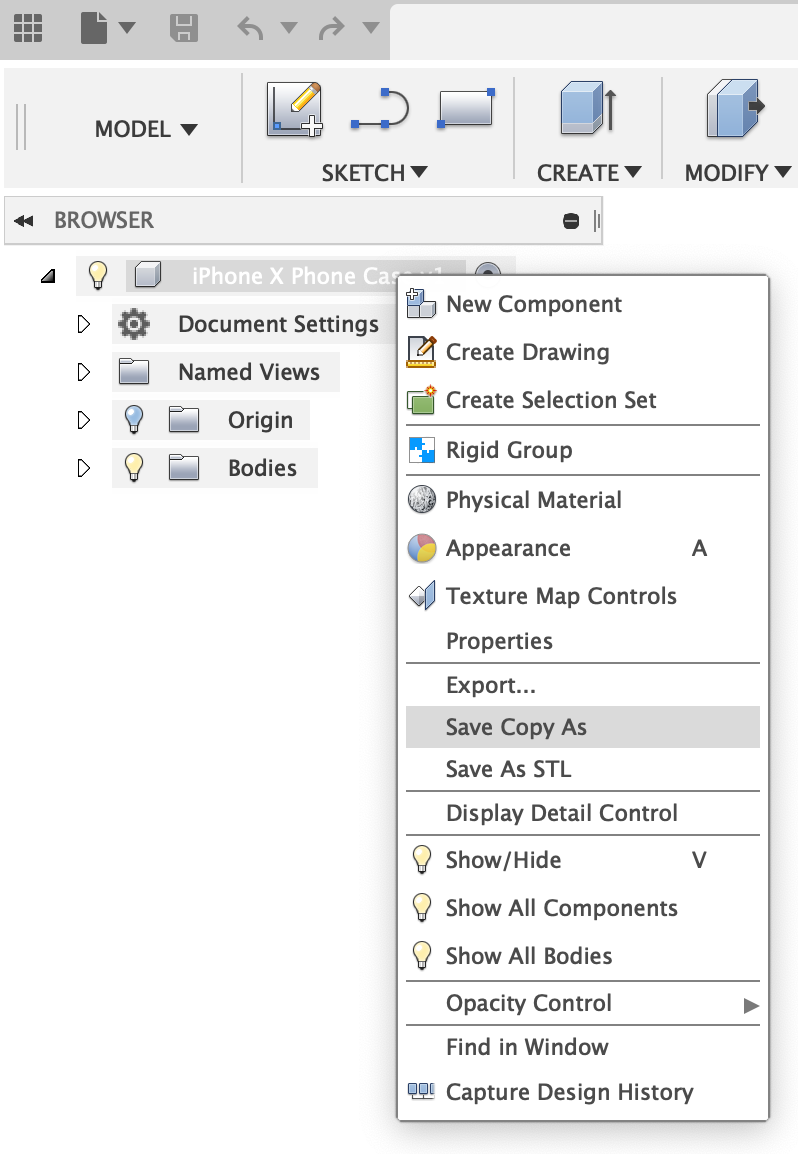The height and width of the screenshot is (1154, 798).
Task: Toggle visibility bulb of Origin folder
Action: pyautogui.click(x=133, y=420)
